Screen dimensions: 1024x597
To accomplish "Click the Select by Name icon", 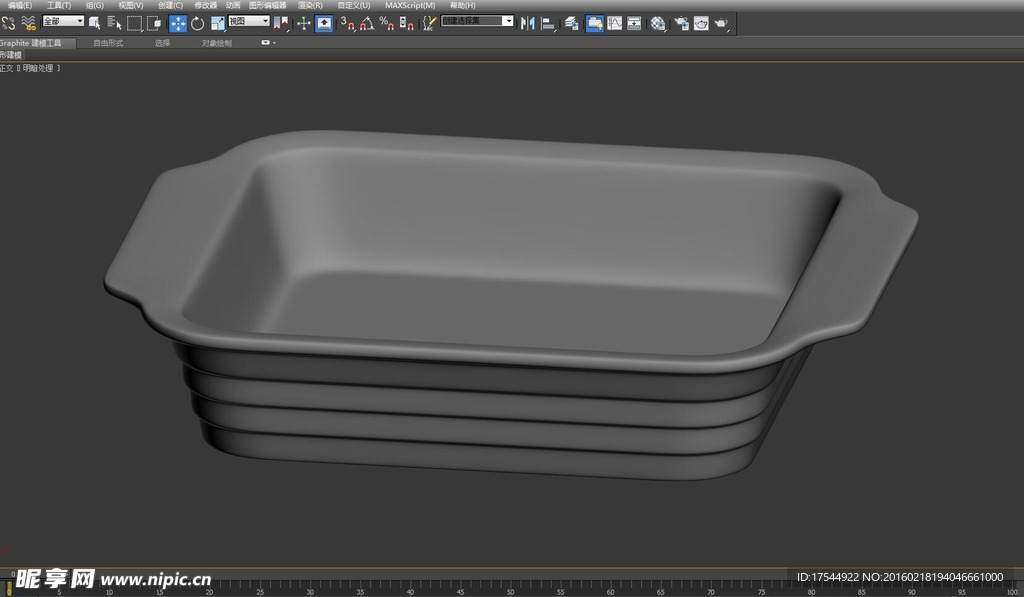I will pyautogui.click(x=114, y=23).
